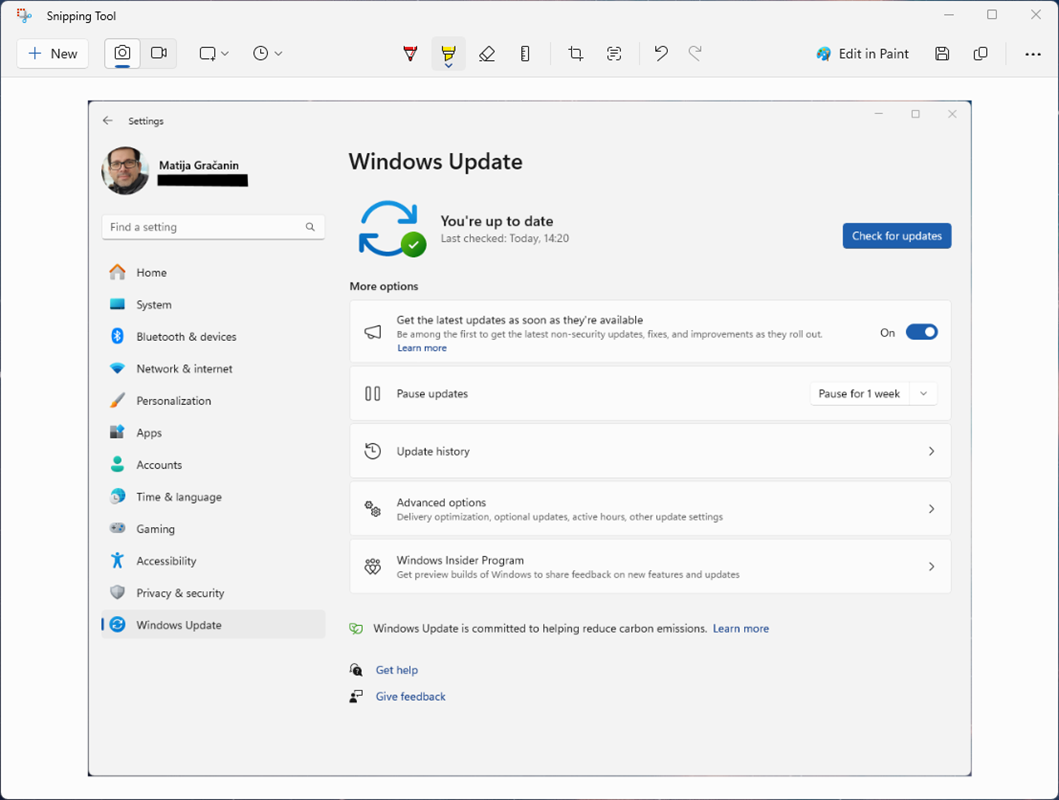Screen dimensions: 1059x800
Task: Click the Accounts sidebar icon
Action: tap(118, 464)
